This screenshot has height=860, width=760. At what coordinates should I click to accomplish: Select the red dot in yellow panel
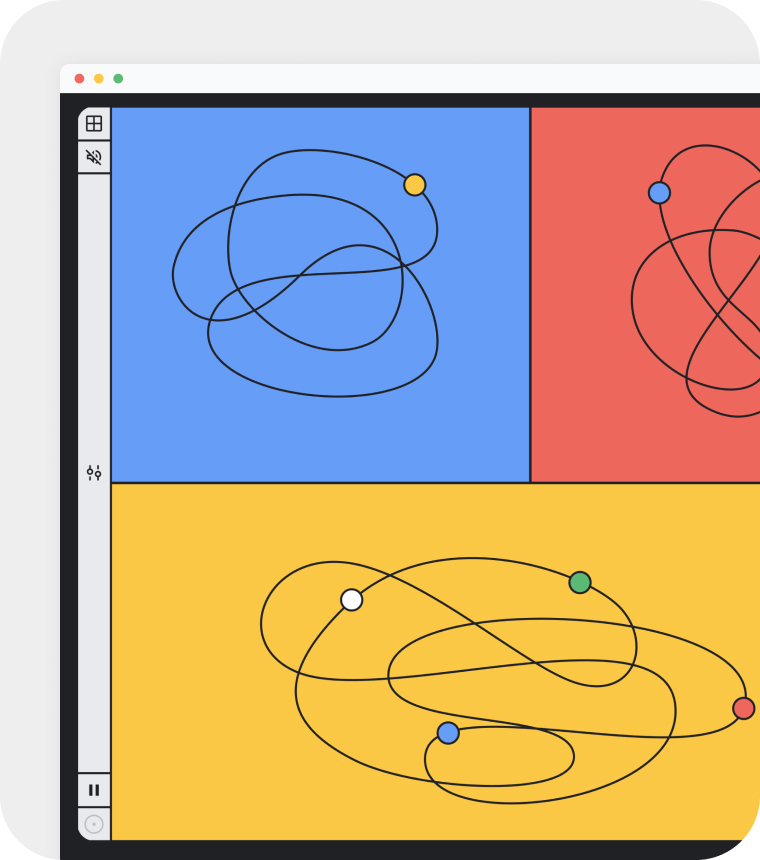[743, 708]
